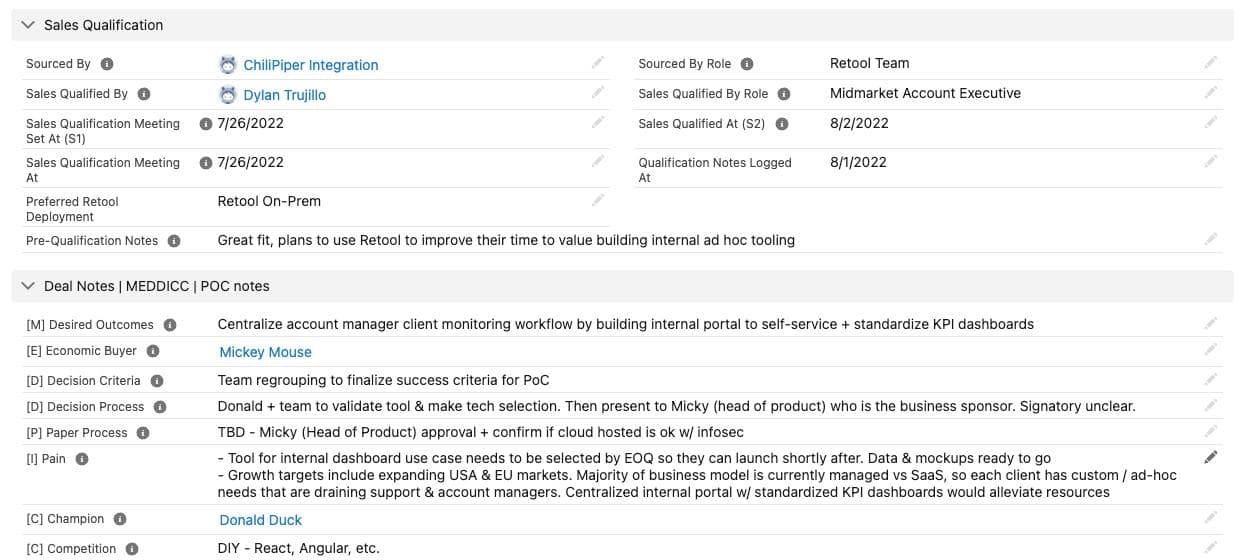Open the ChiliPiper Integration user link
Image resolution: width=1242 pixels, height=560 pixels.
coord(310,65)
